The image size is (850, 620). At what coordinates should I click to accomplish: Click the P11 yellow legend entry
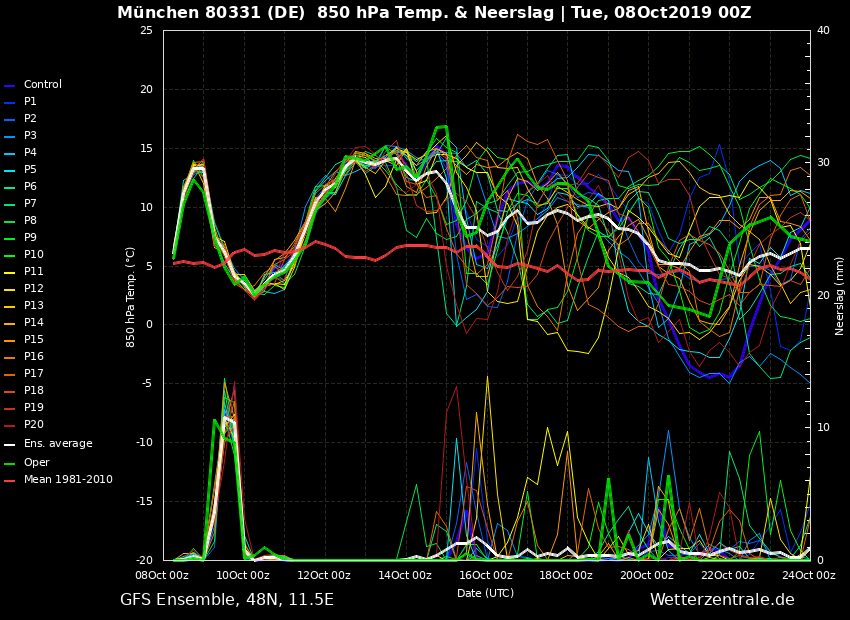33,272
